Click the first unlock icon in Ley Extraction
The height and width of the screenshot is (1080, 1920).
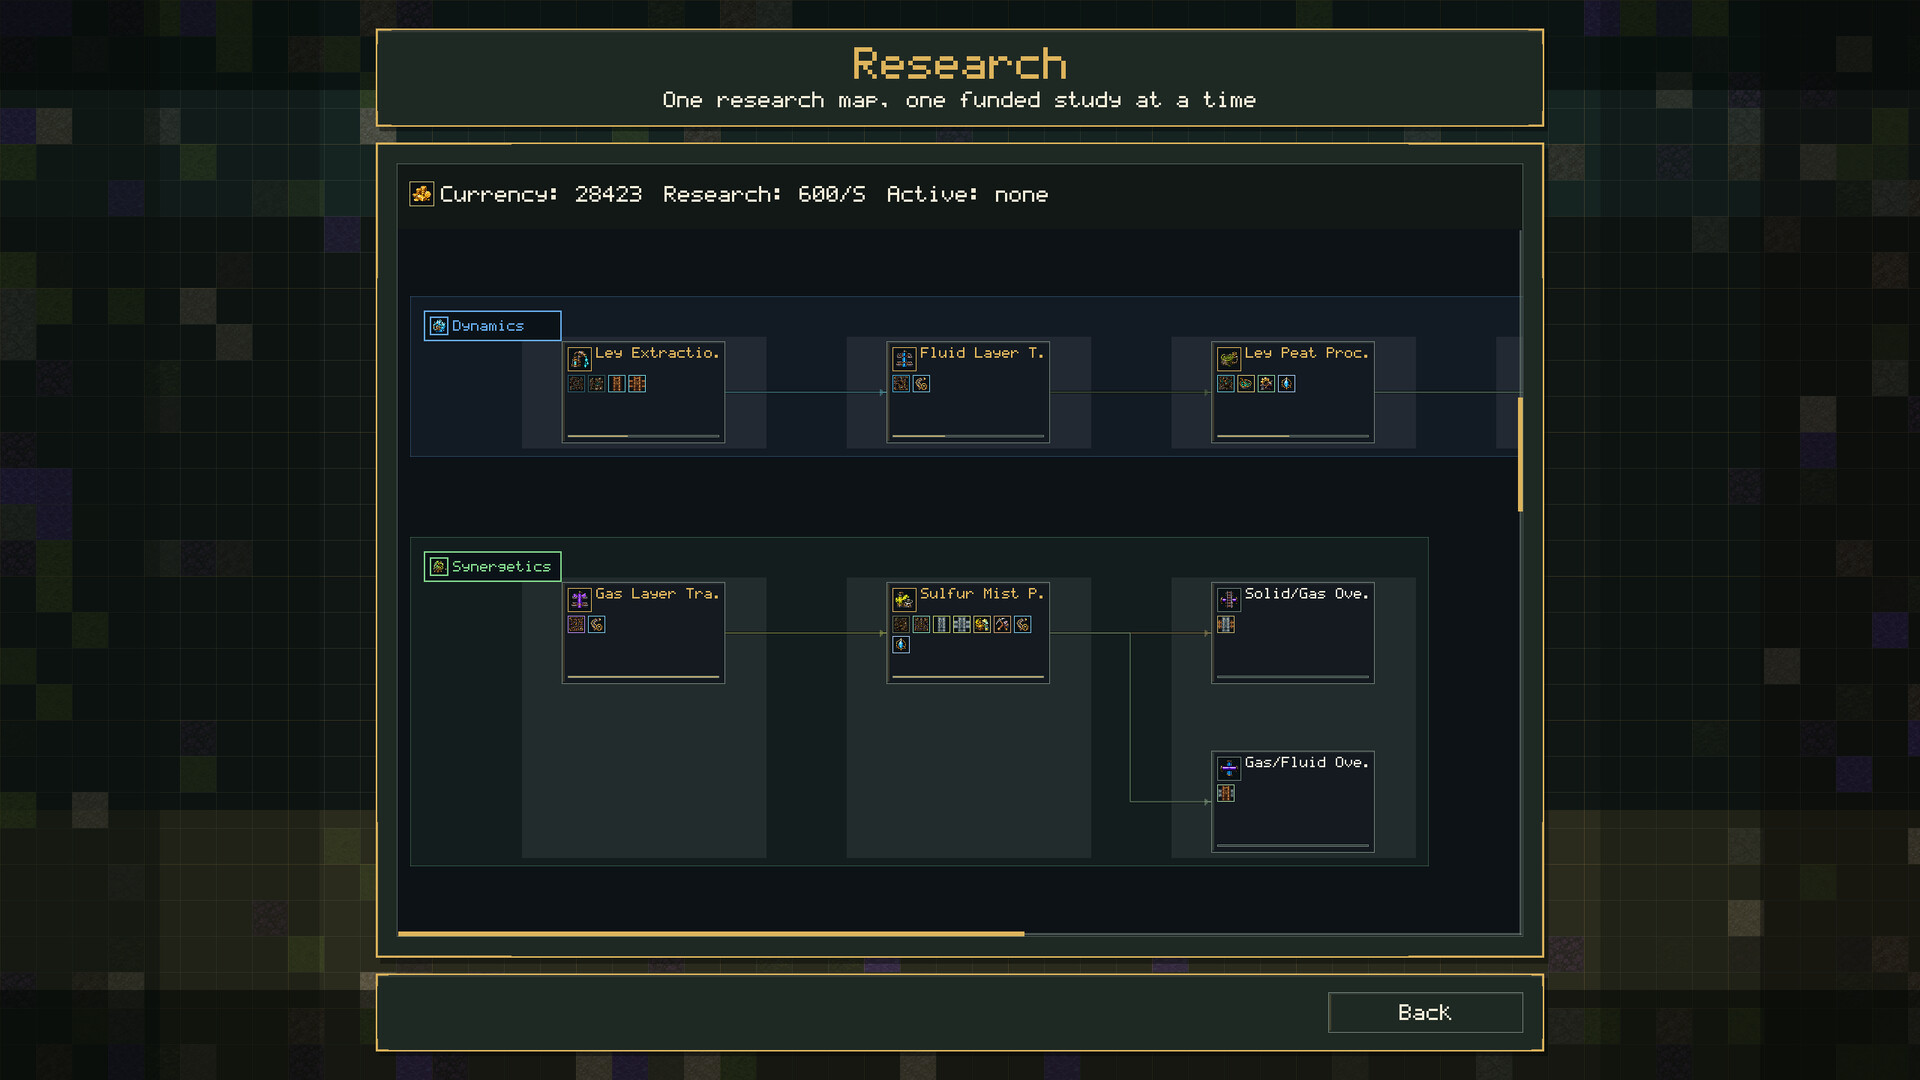point(576,384)
